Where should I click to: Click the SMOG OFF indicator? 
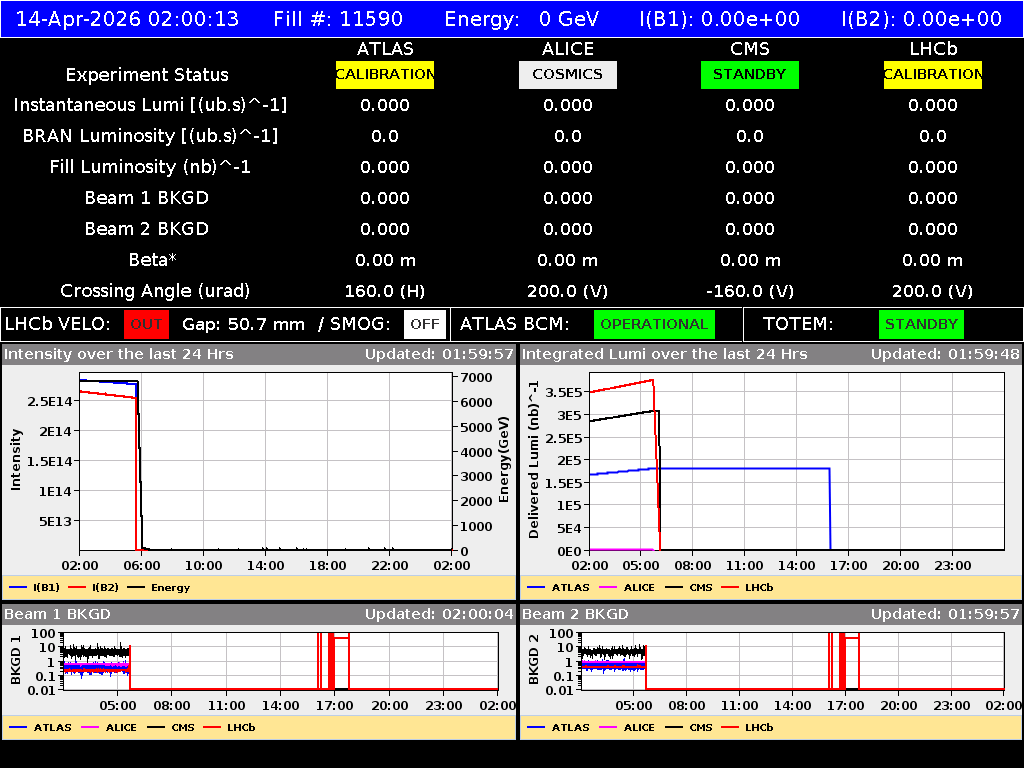point(424,324)
